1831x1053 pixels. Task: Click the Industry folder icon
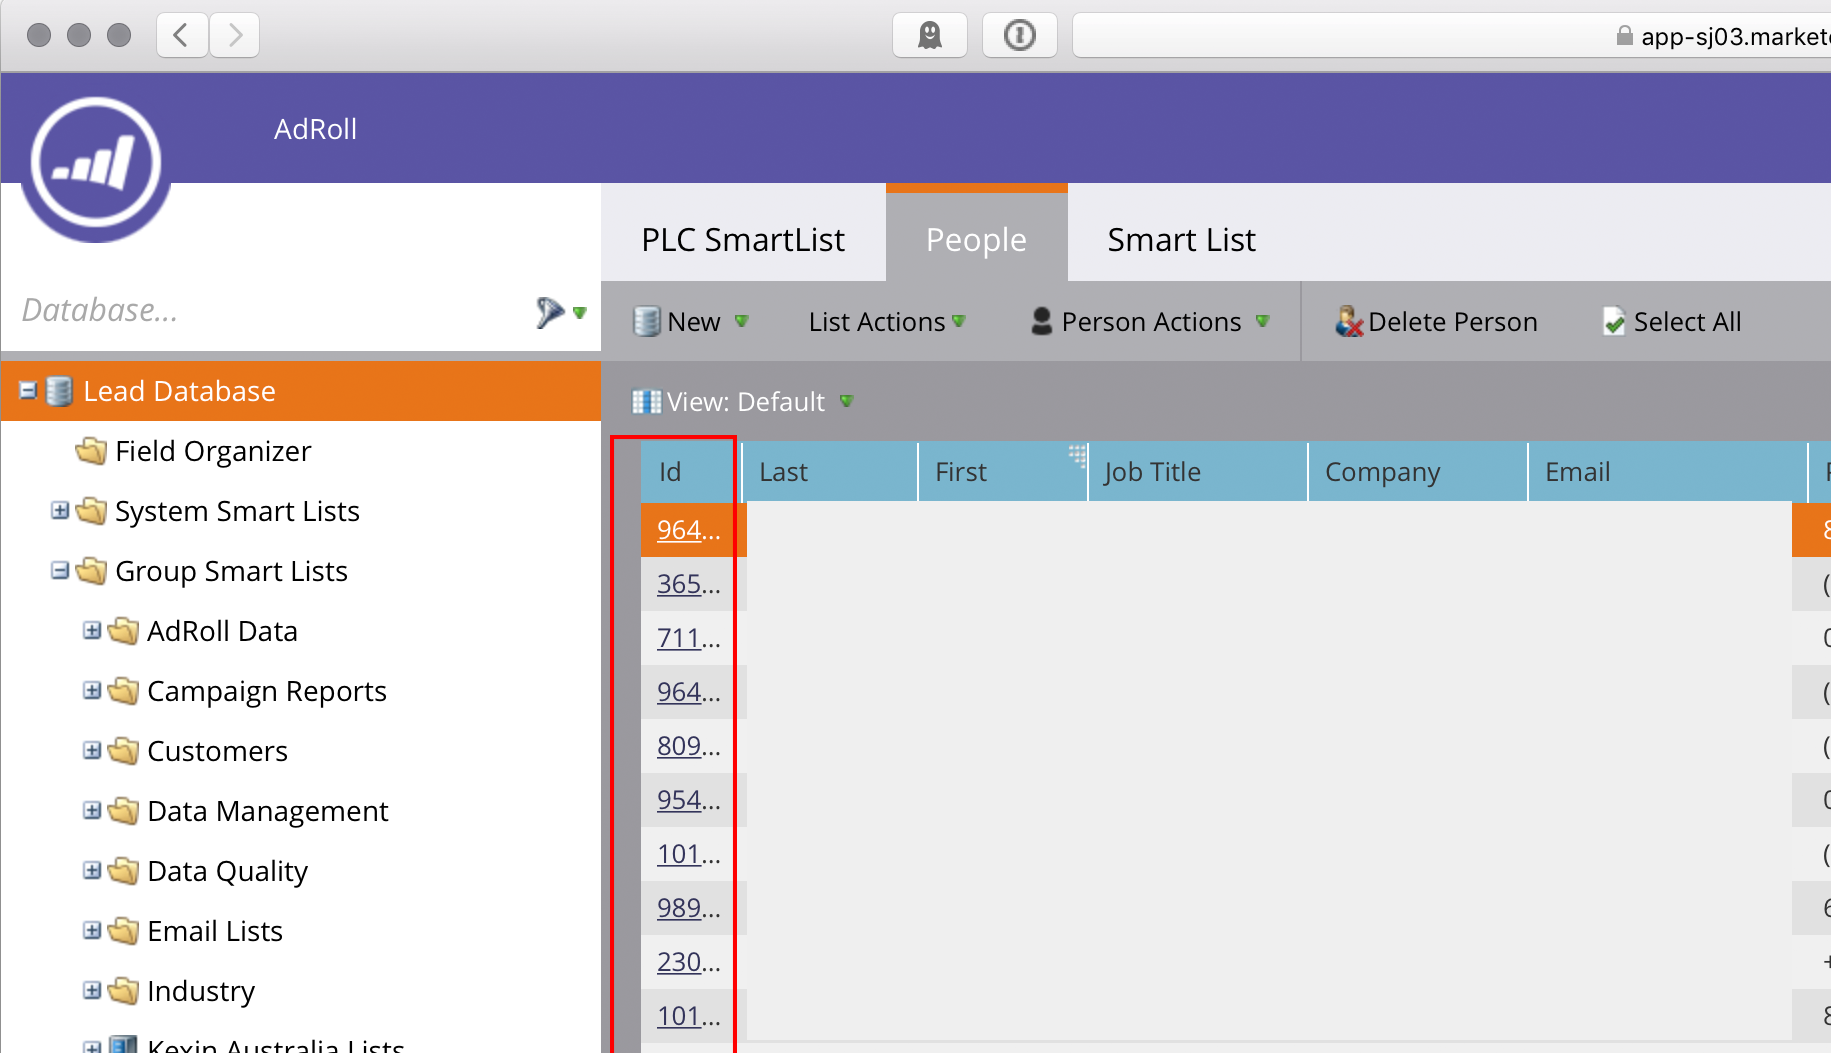(x=123, y=991)
